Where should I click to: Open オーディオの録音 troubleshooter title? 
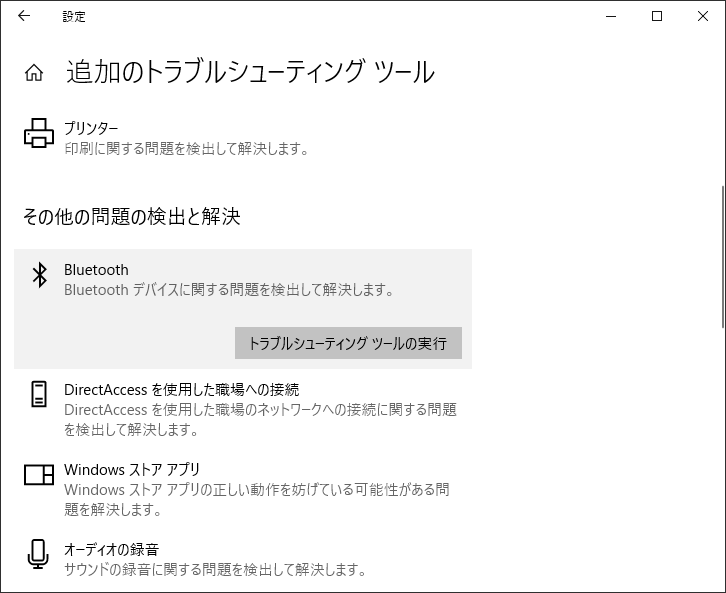pos(112,549)
